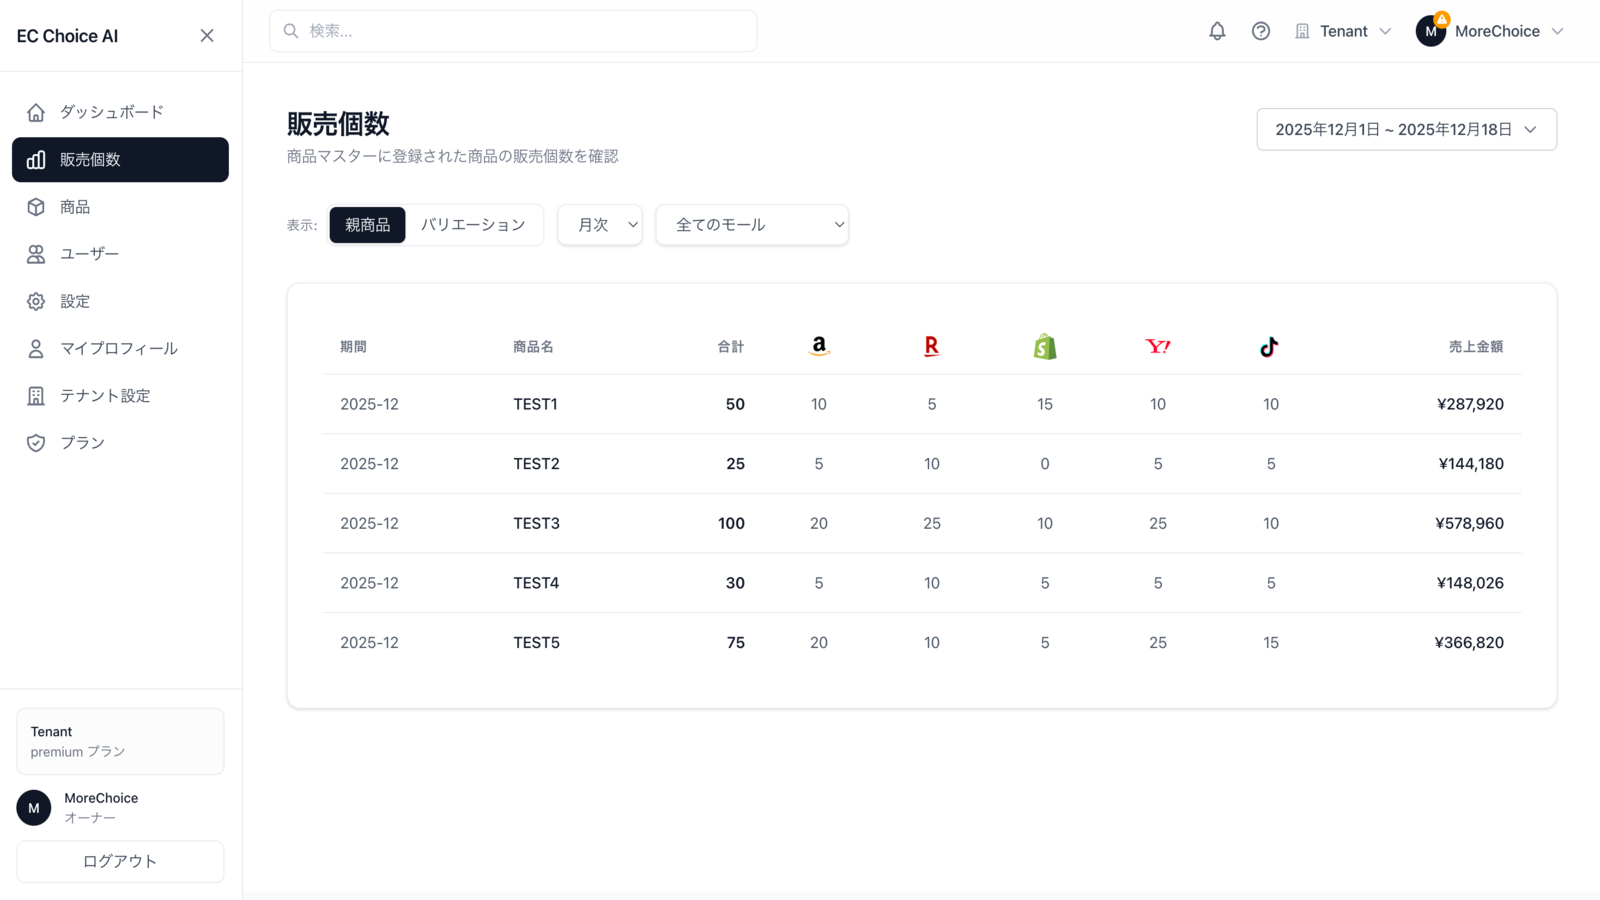Click the Shopify column header icon

(x=1045, y=346)
